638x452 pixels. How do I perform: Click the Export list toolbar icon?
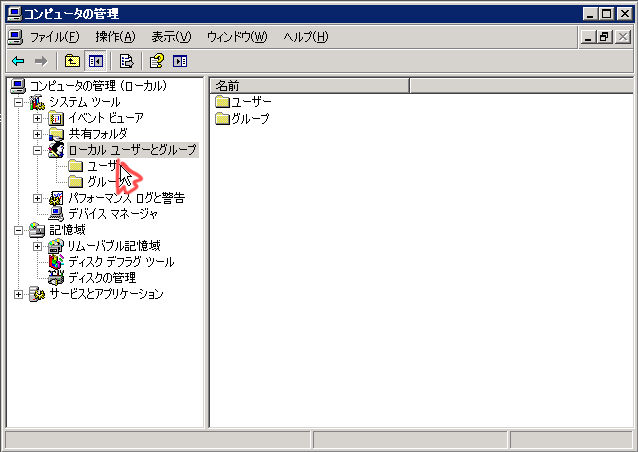click(126, 61)
